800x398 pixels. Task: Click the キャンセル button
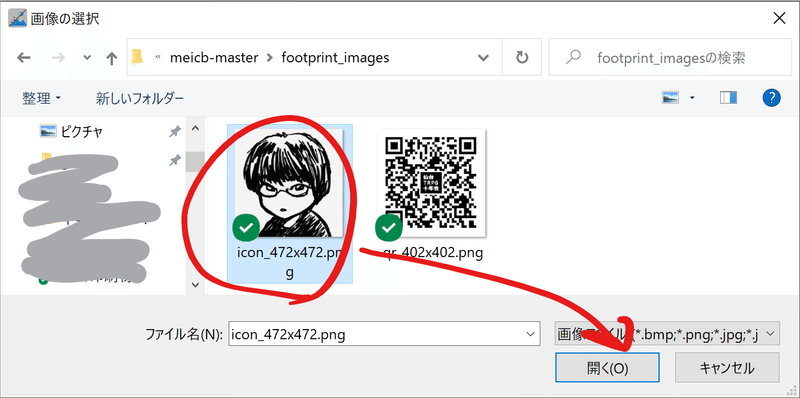727,368
